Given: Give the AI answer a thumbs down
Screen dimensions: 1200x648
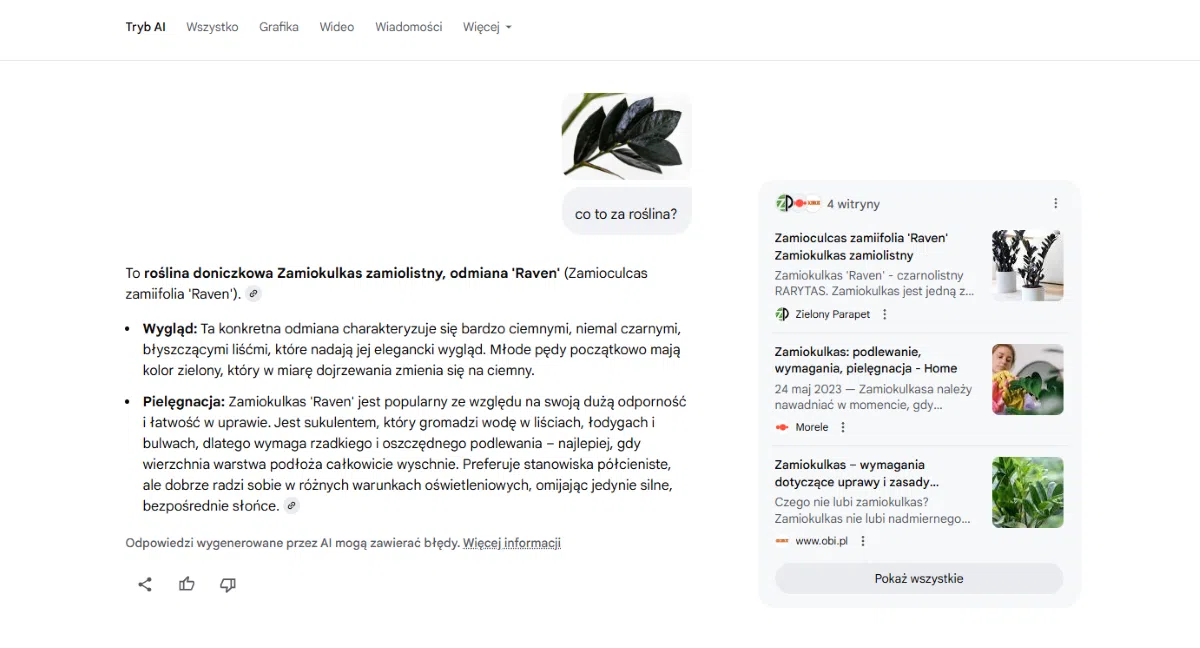Looking at the screenshot, I should (227, 584).
